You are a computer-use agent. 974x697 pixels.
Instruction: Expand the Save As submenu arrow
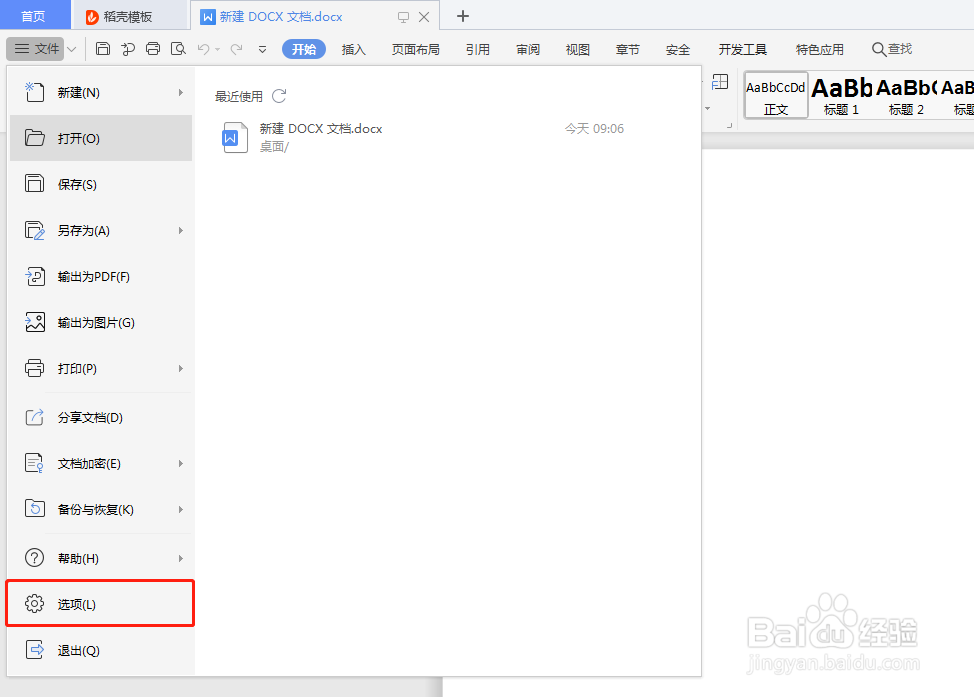181,230
